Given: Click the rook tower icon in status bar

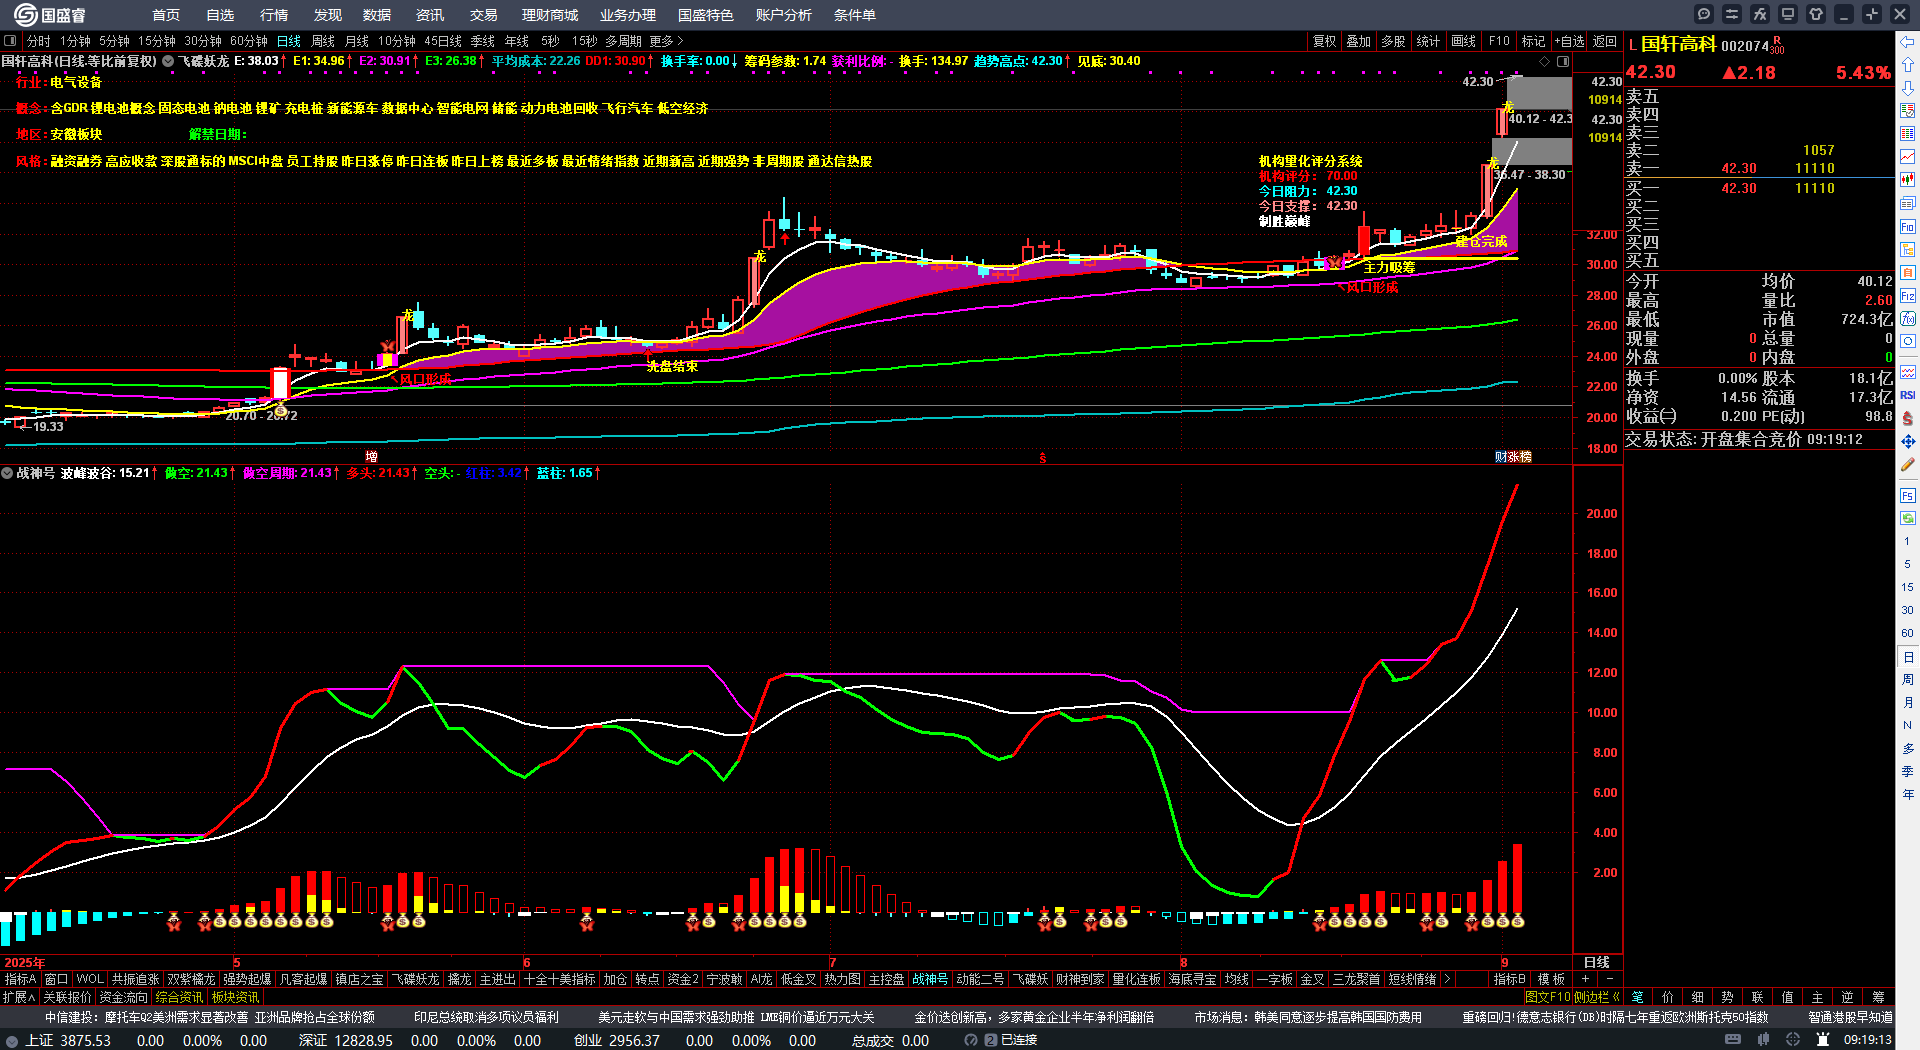Looking at the screenshot, I should (1823, 1040).
